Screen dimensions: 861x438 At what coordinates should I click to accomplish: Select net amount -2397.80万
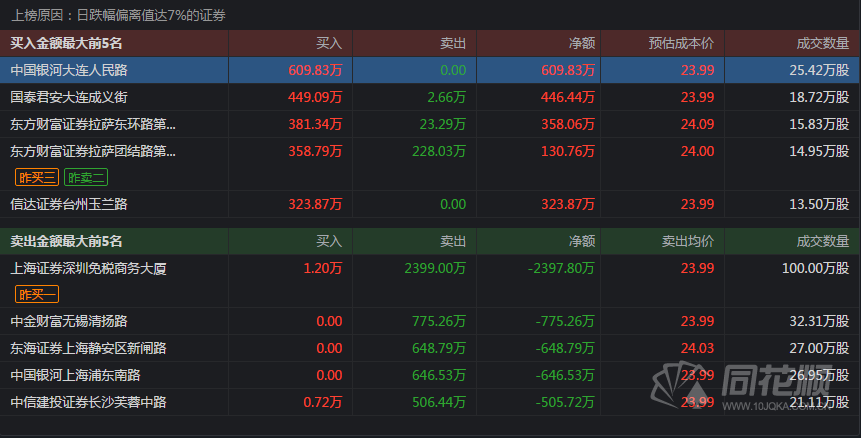pyautogui.click(x=561, y=268)
